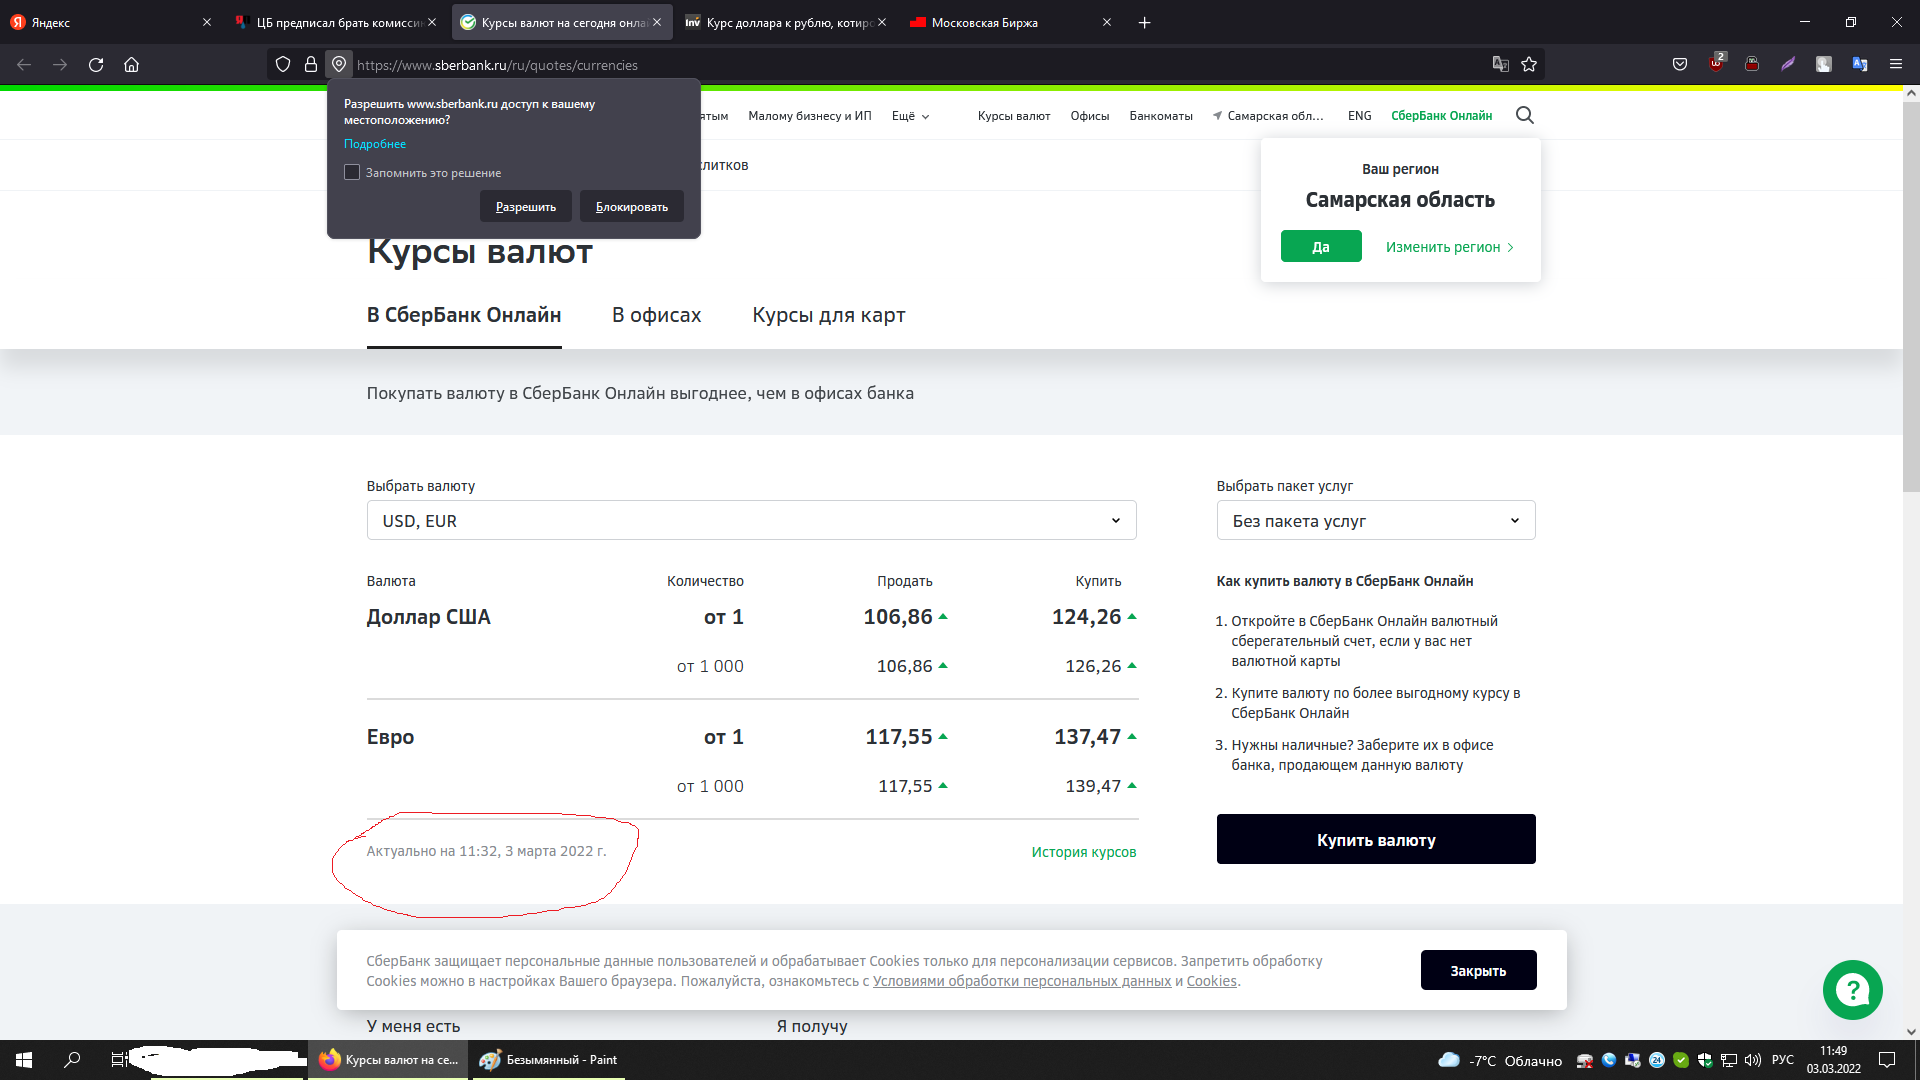Open the Windows notification center

(x=1887, y=1060)
